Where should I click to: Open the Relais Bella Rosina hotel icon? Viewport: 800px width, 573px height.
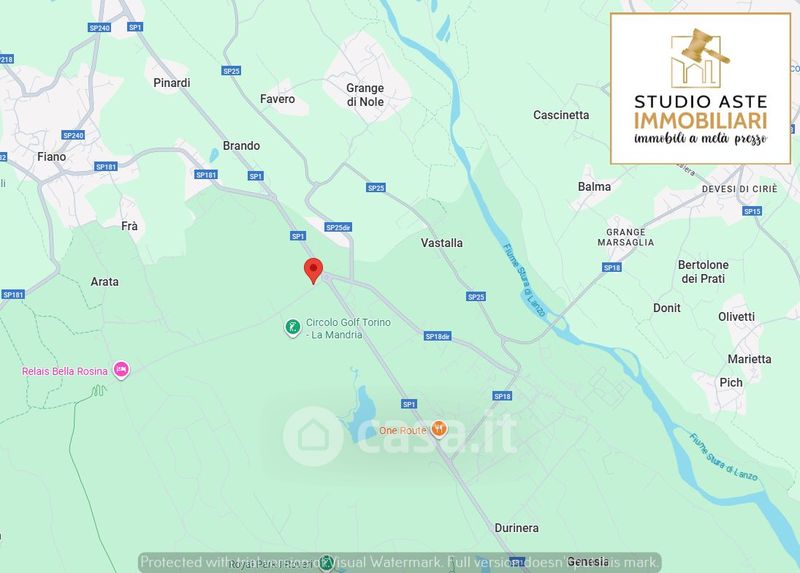tap(121, 370)
